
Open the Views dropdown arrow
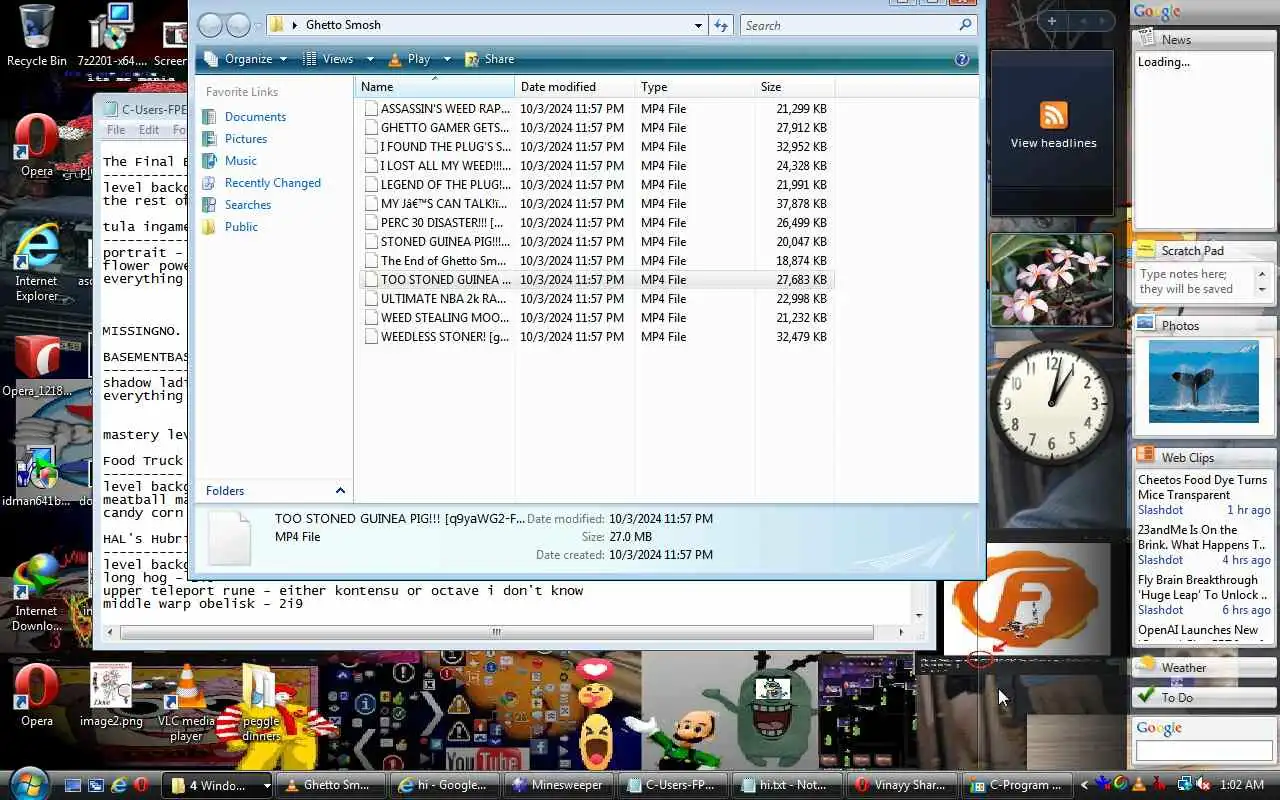click(370, 59)
